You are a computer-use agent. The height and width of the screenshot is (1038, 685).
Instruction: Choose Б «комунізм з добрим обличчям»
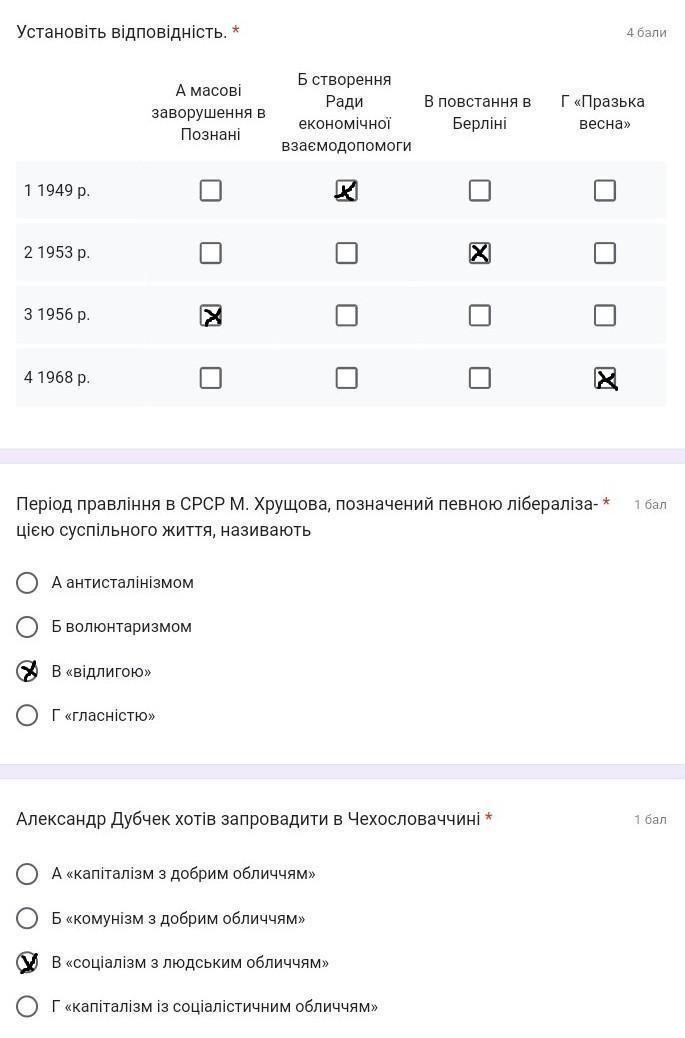[x=28, y=918]
